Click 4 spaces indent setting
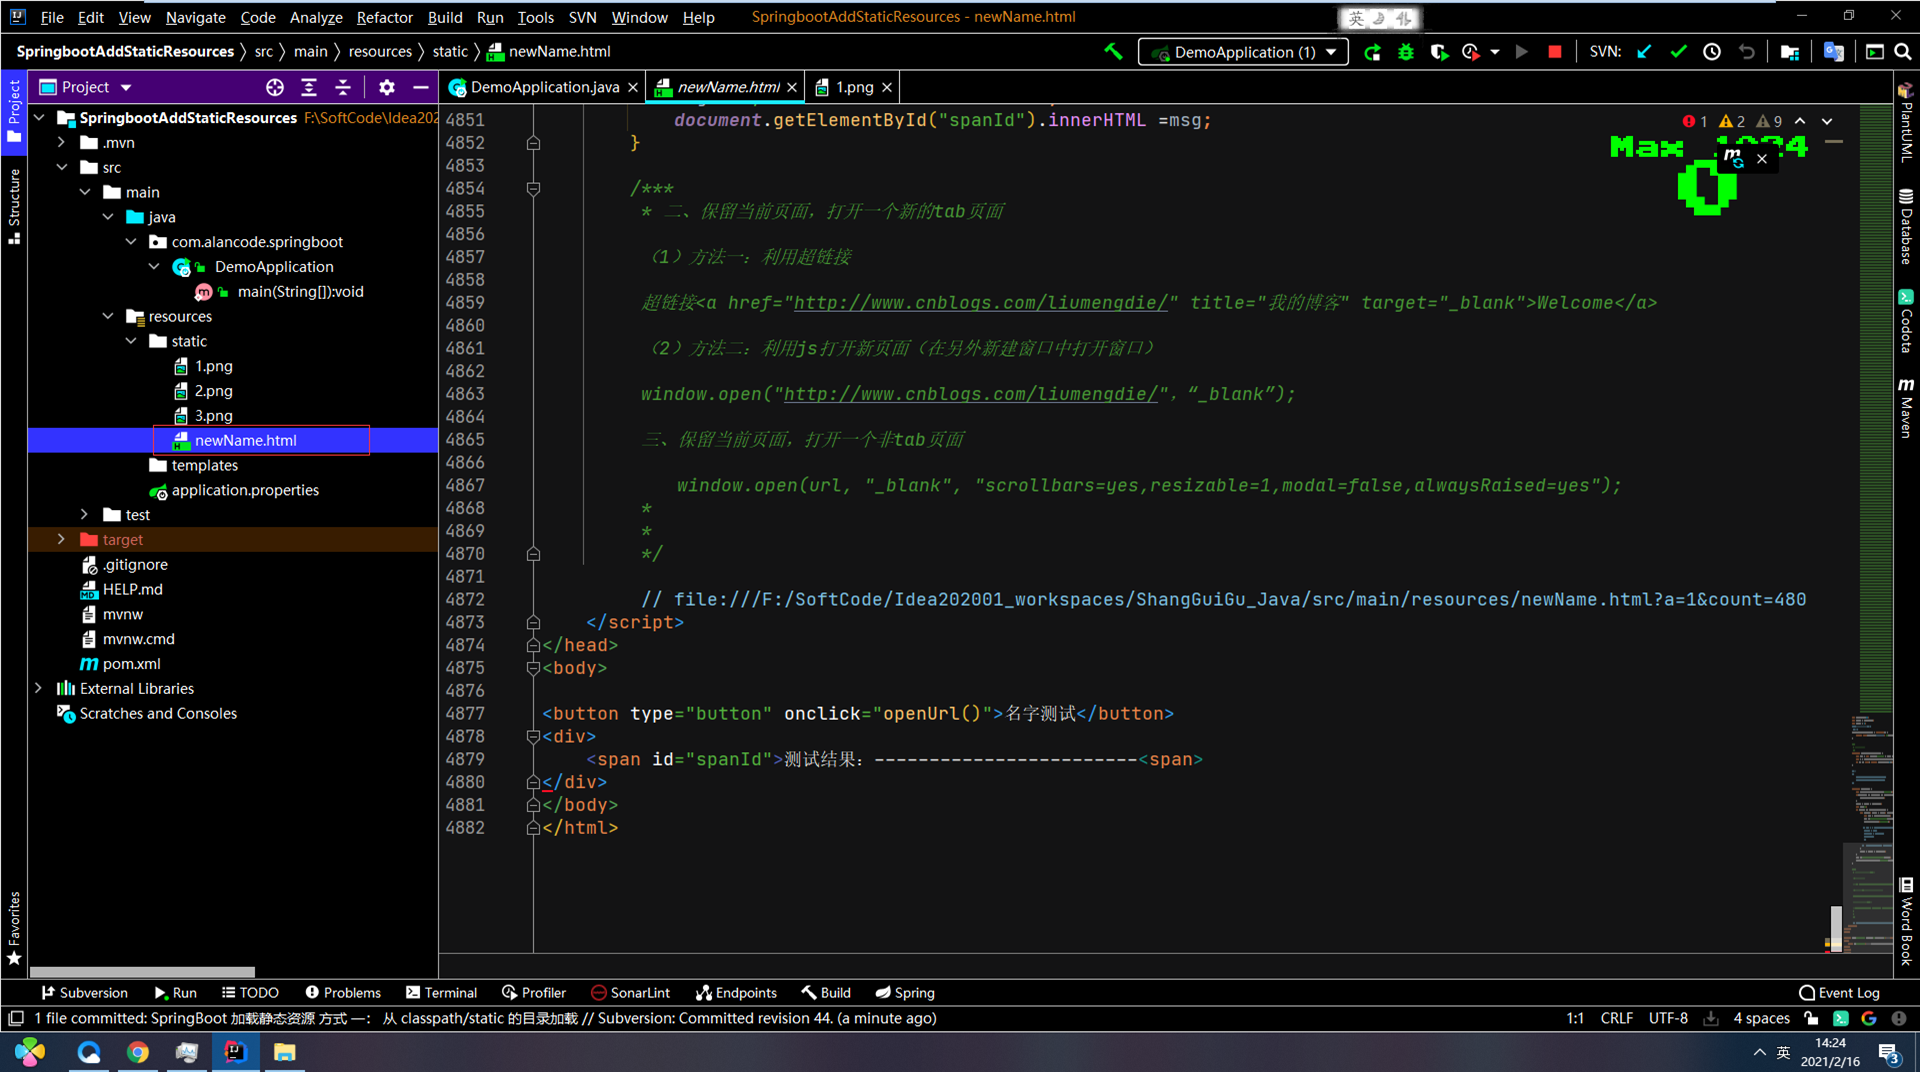Viewport: 1920px width, 1072px height. [x=1761, y=1018]
